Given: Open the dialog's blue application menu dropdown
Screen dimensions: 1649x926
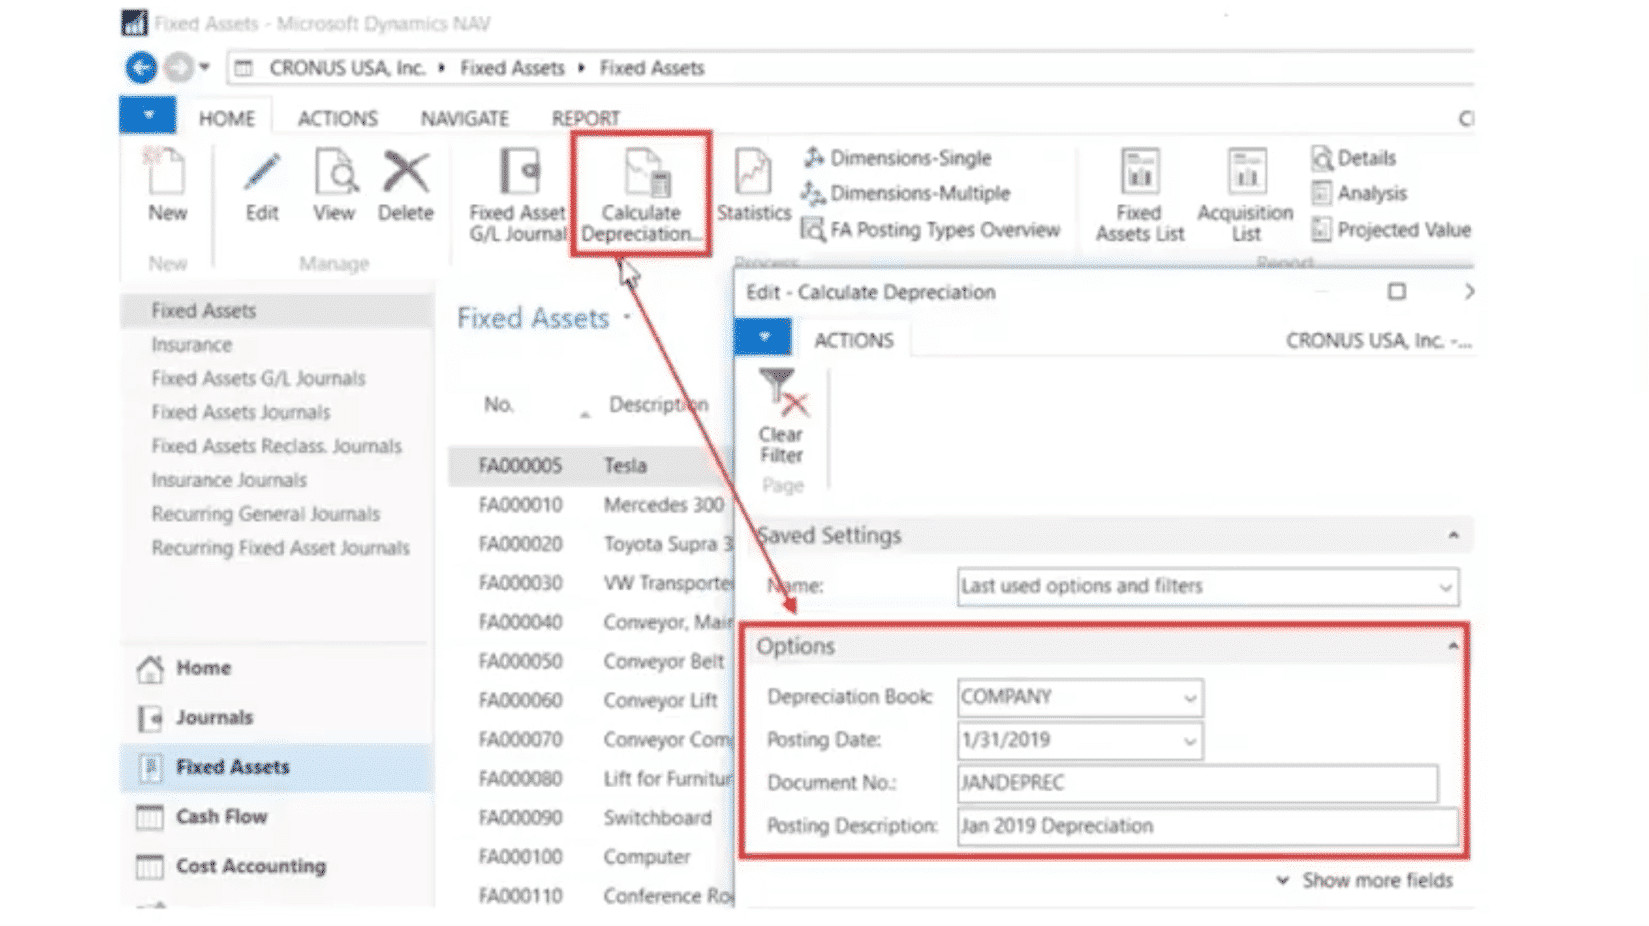Looking at the screenshot, I should [x=764, y=337].
